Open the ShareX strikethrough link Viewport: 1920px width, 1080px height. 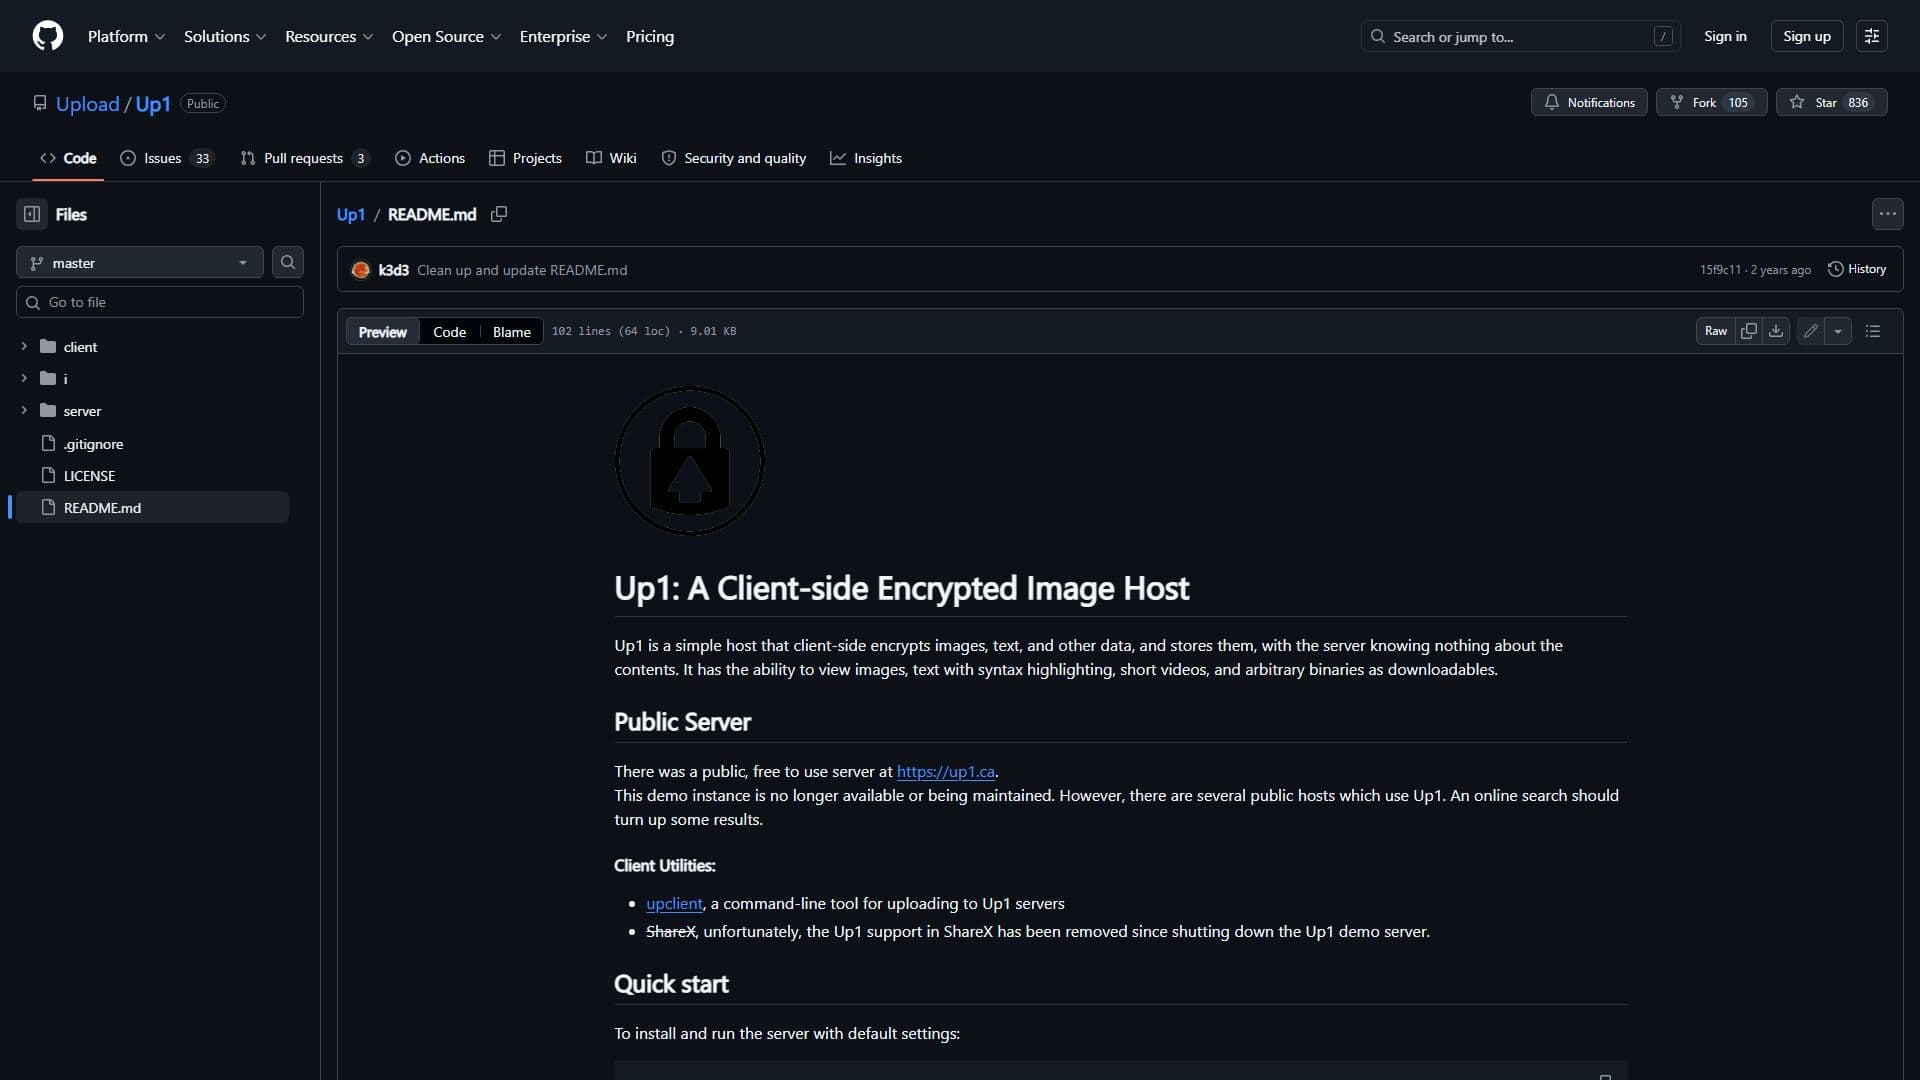click(670, 931)
